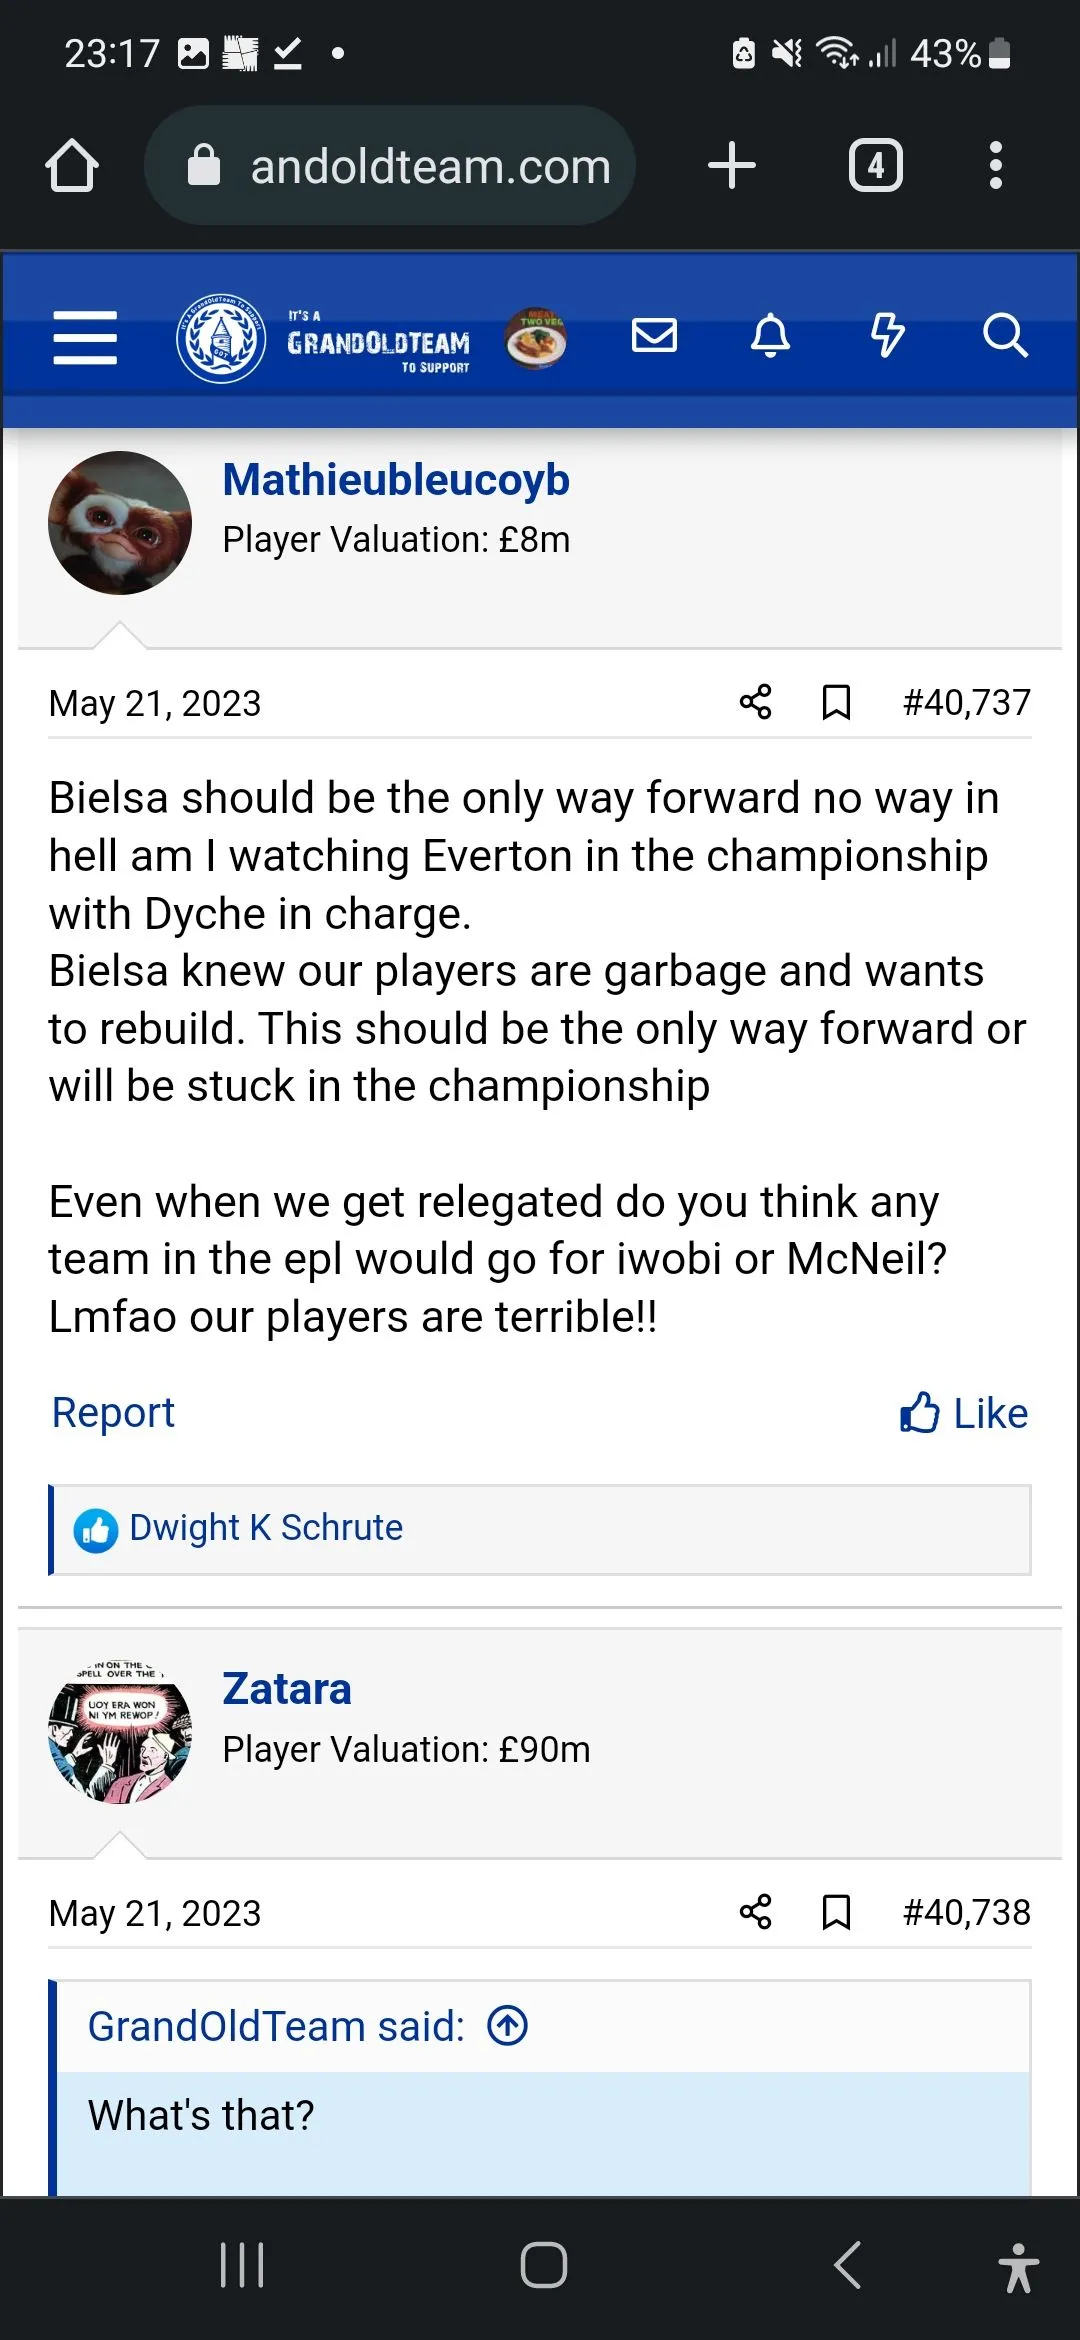Open the forum search
The image size is (1080, 2340).
point(1004,336)
